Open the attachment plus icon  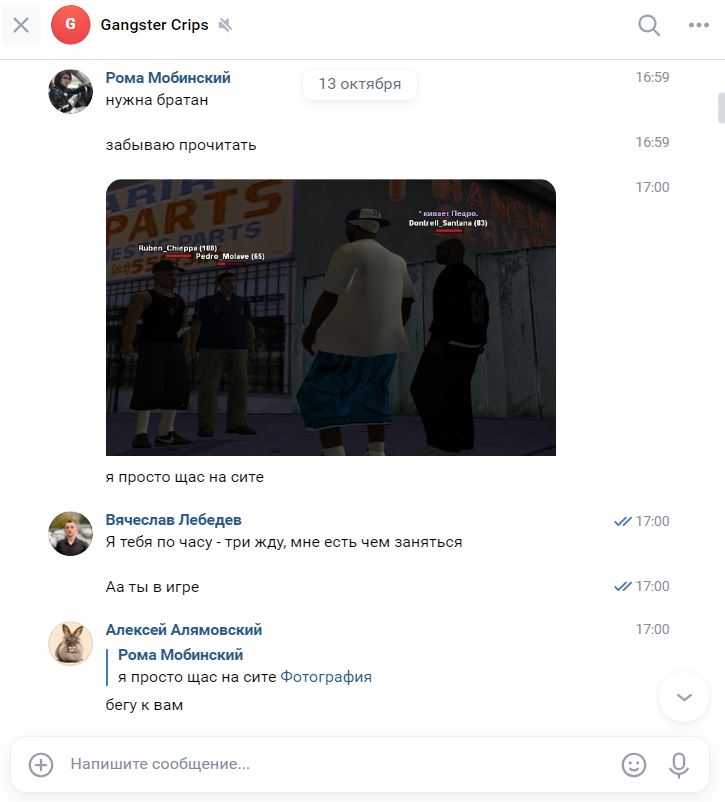[41, 765]
